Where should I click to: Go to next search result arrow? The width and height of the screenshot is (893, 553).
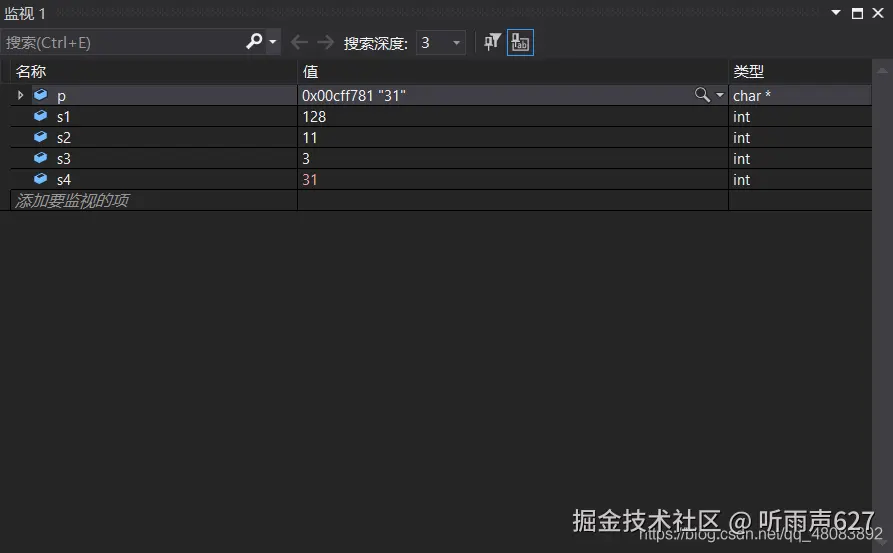[x=325, y=42]
